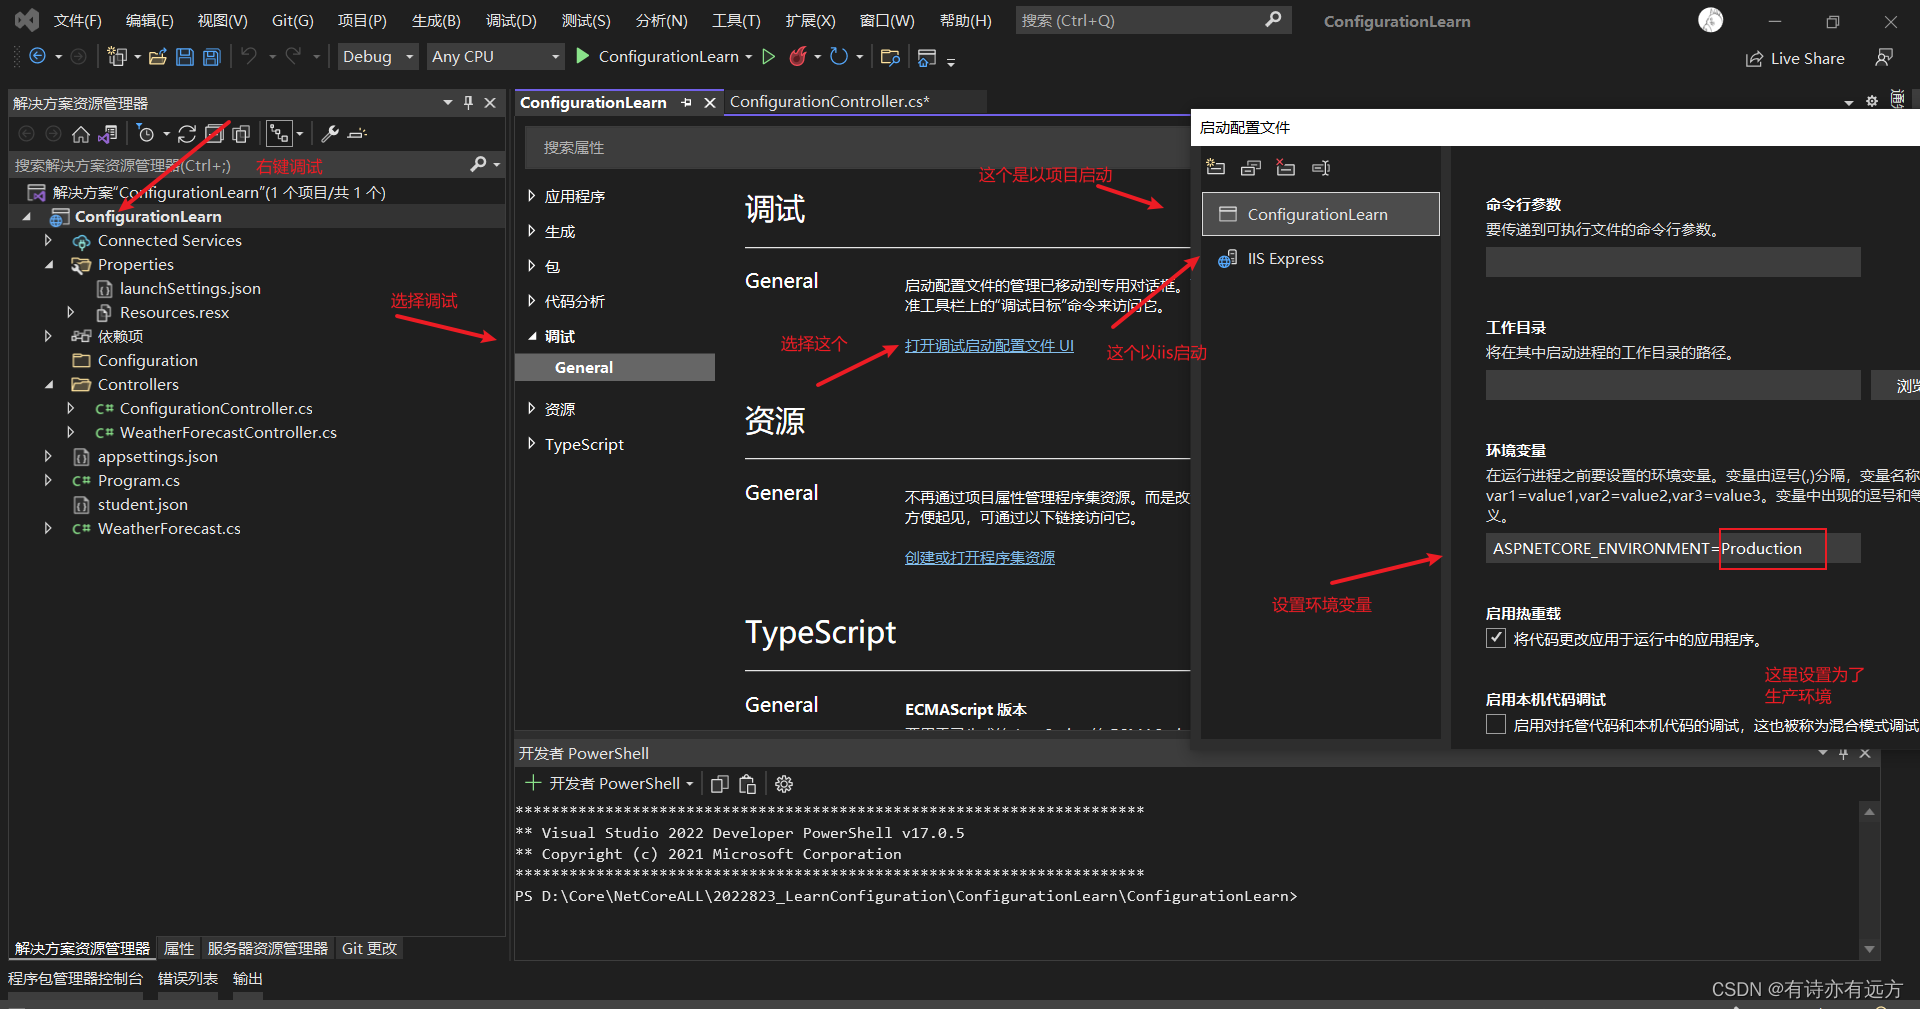Open the 调试(D) menu
1920x1009 pixels.
pyautogui.click(x=511, y=21)
